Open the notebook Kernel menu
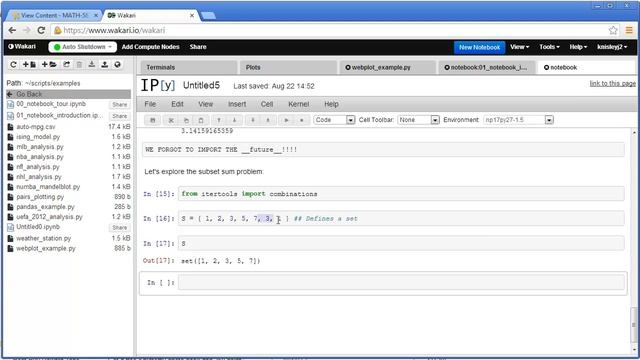Image resolution: width=640 pixels, height=360 pixels. (298, 104)
